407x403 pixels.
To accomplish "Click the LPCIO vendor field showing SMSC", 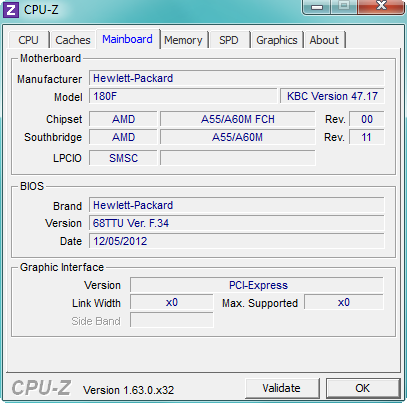I will [123, 158].
